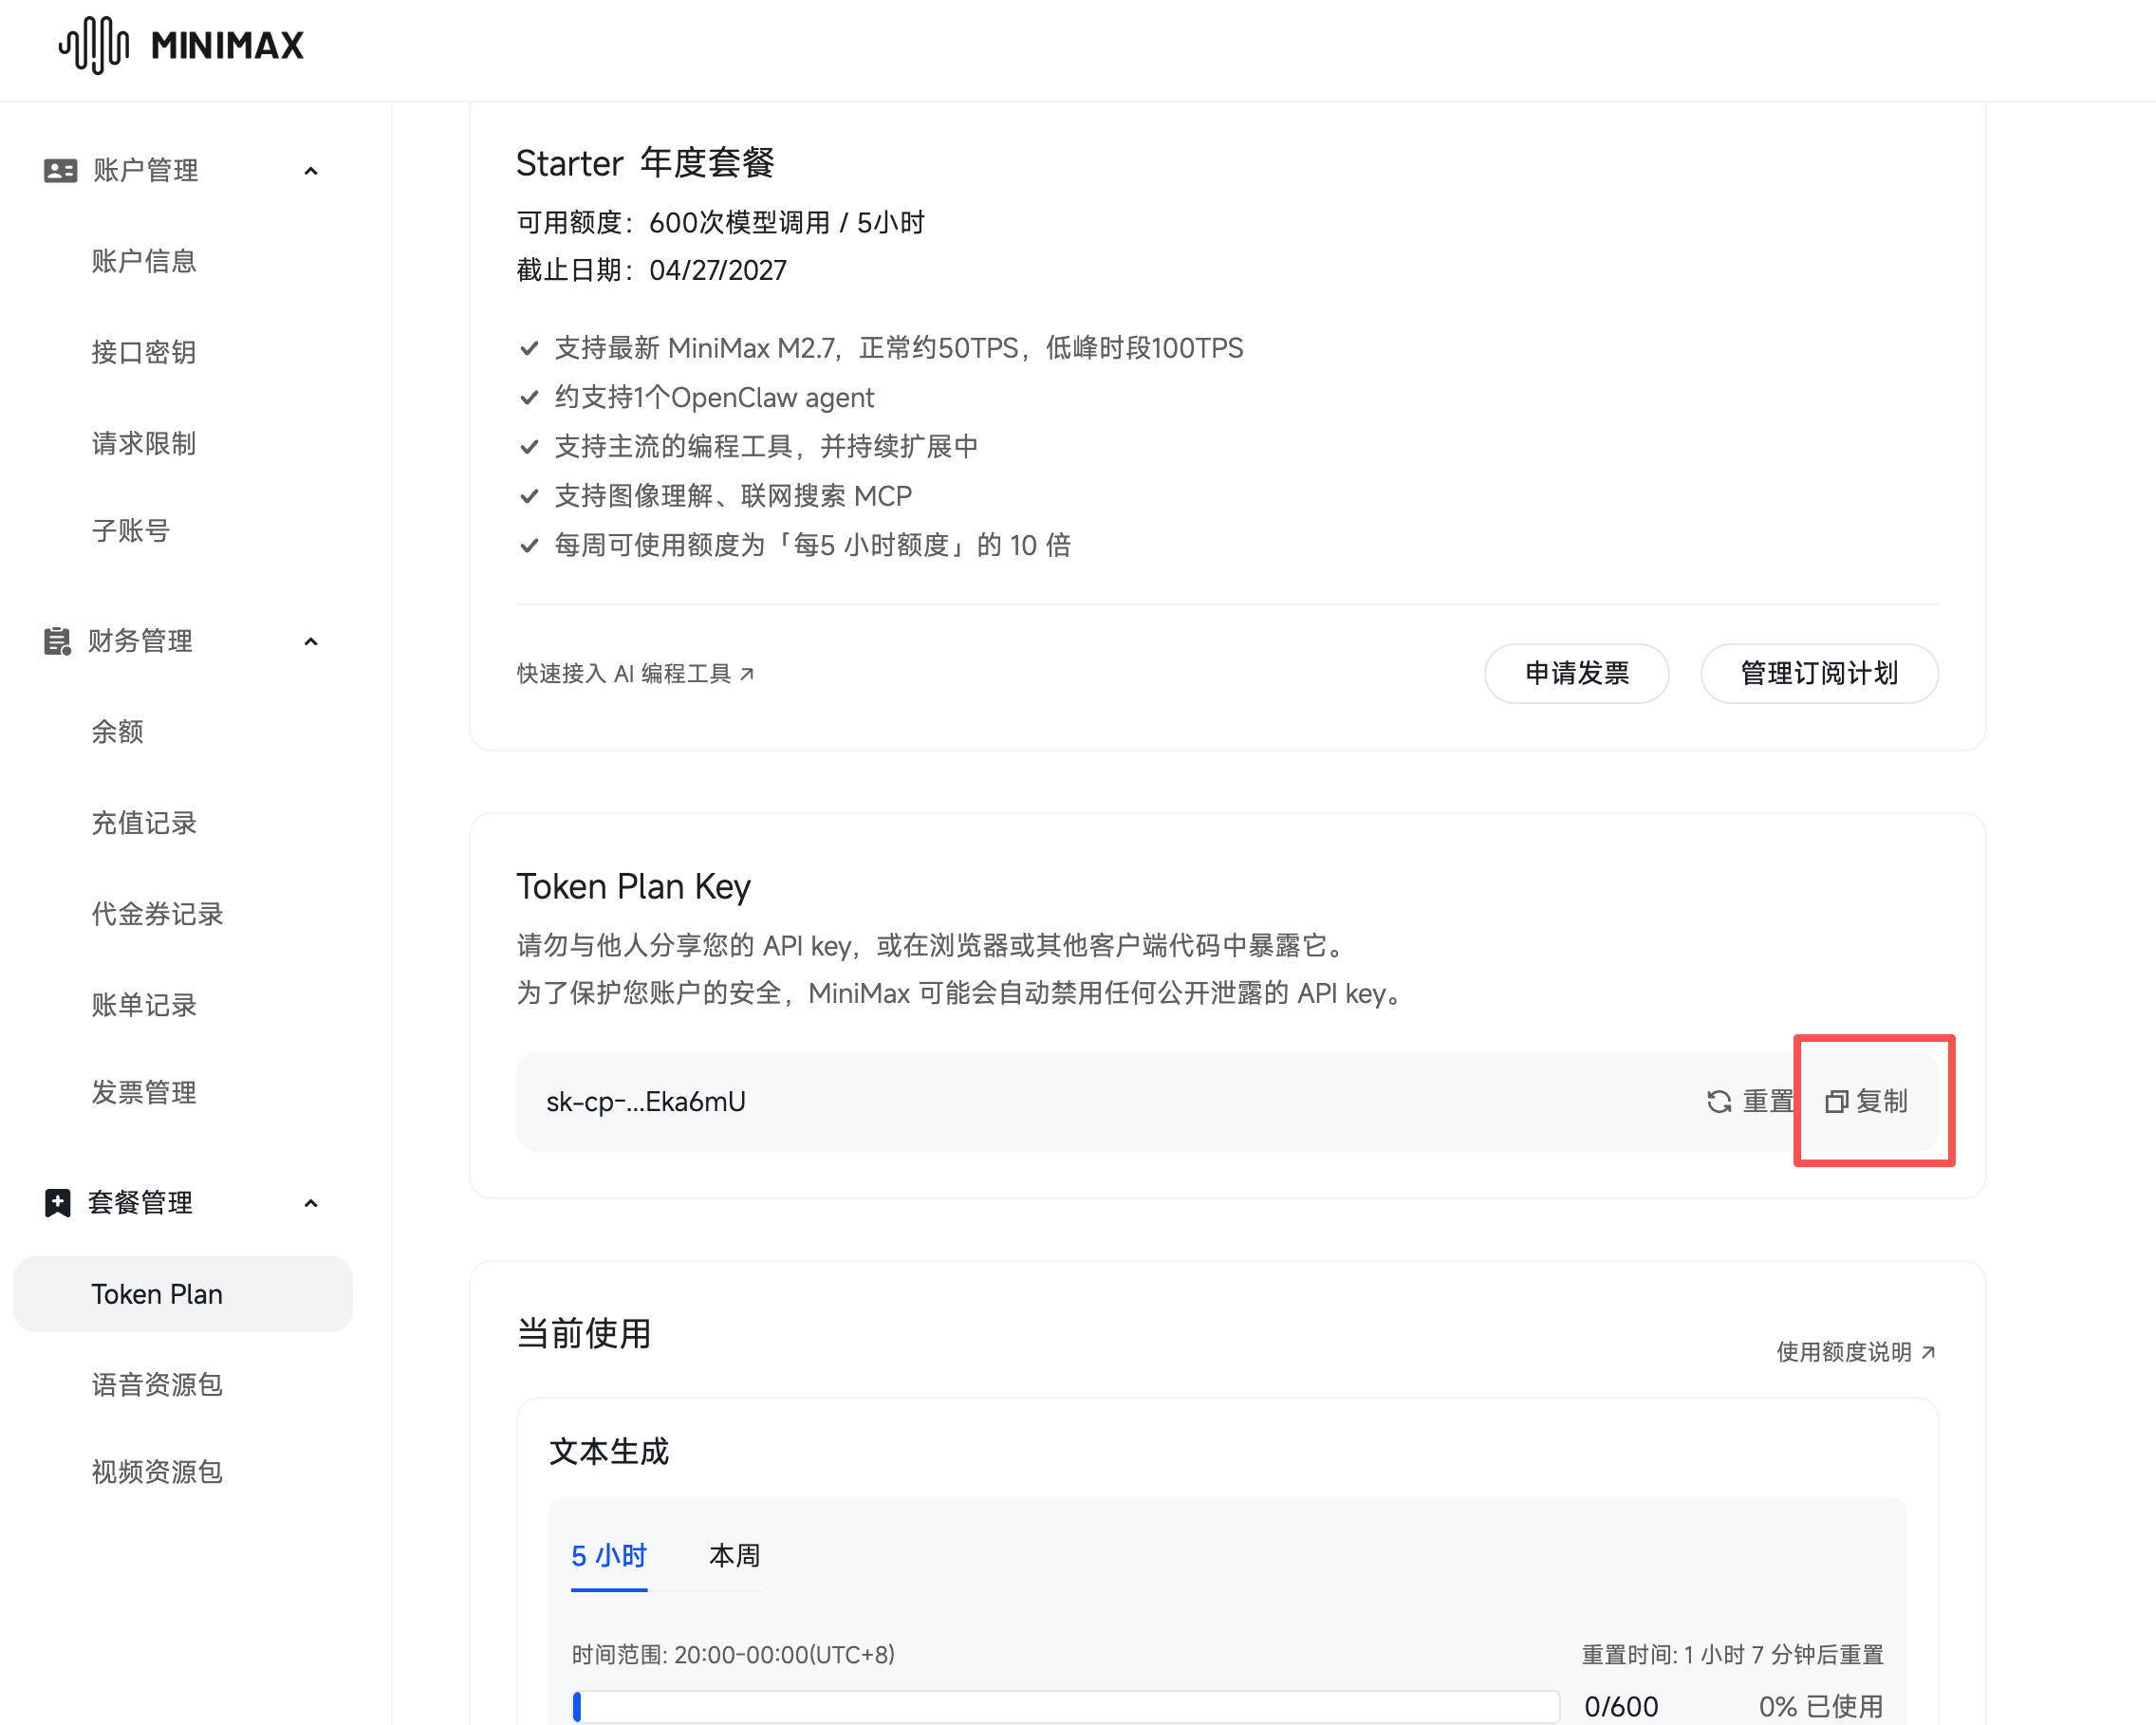Open 账单记录 in sidebar

coord(144,1005)
